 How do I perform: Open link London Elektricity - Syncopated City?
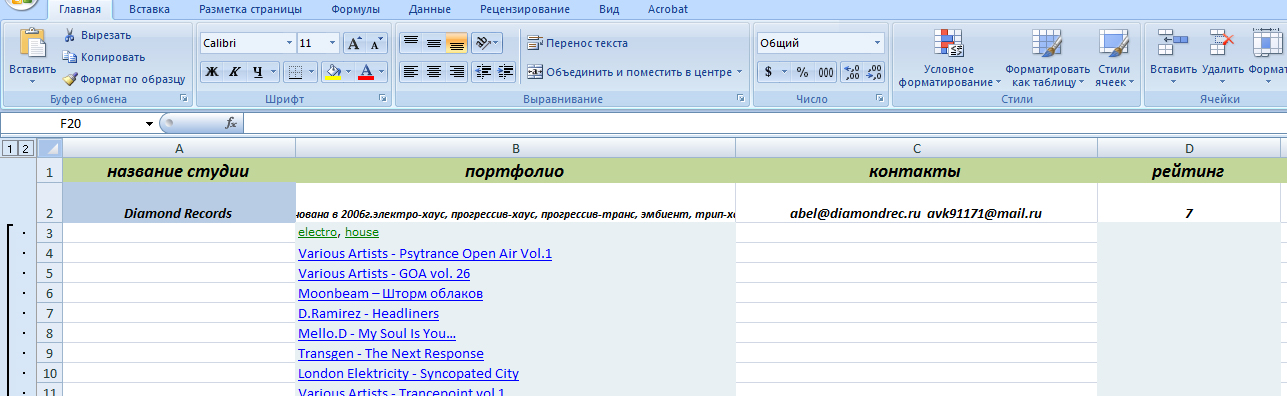(x=408, y=373)
